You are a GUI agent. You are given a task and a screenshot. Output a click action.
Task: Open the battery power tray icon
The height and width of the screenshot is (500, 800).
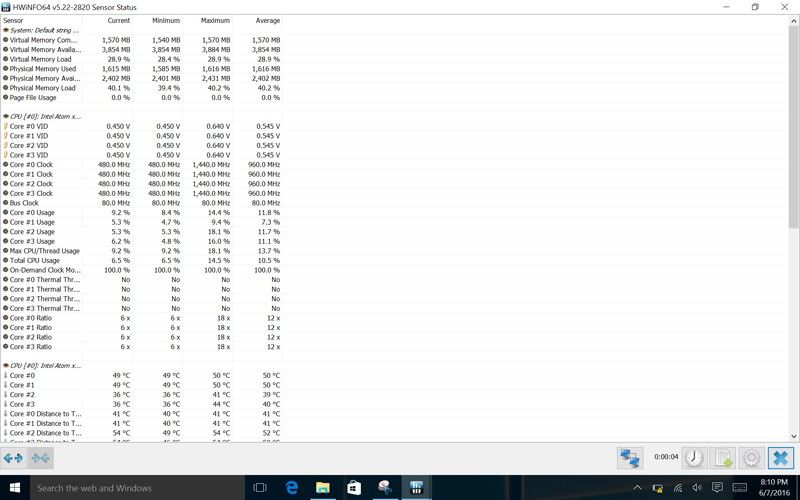(x=658, y=488)
